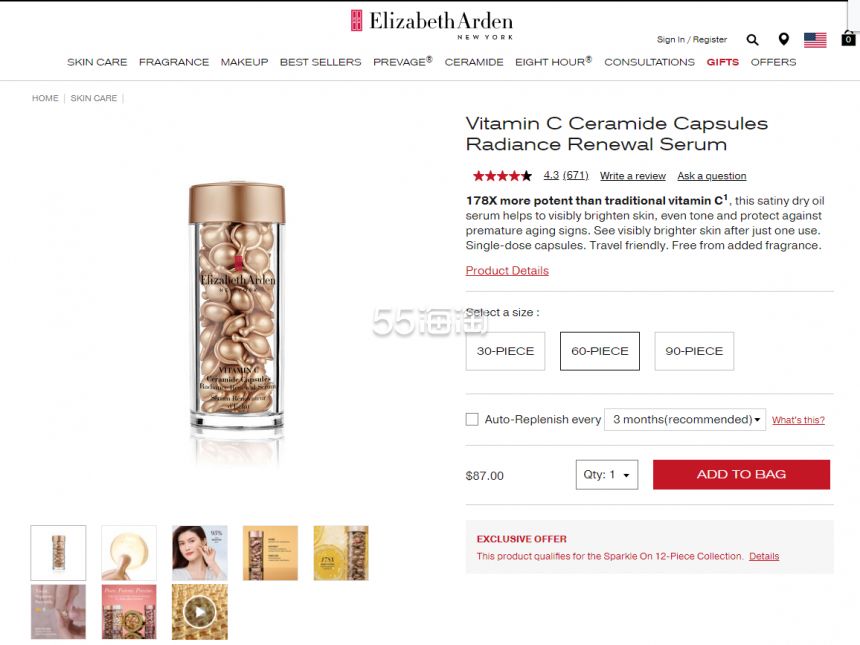Choose the 60-PIECE size option

pyautogui.click(x=599, y=351)
